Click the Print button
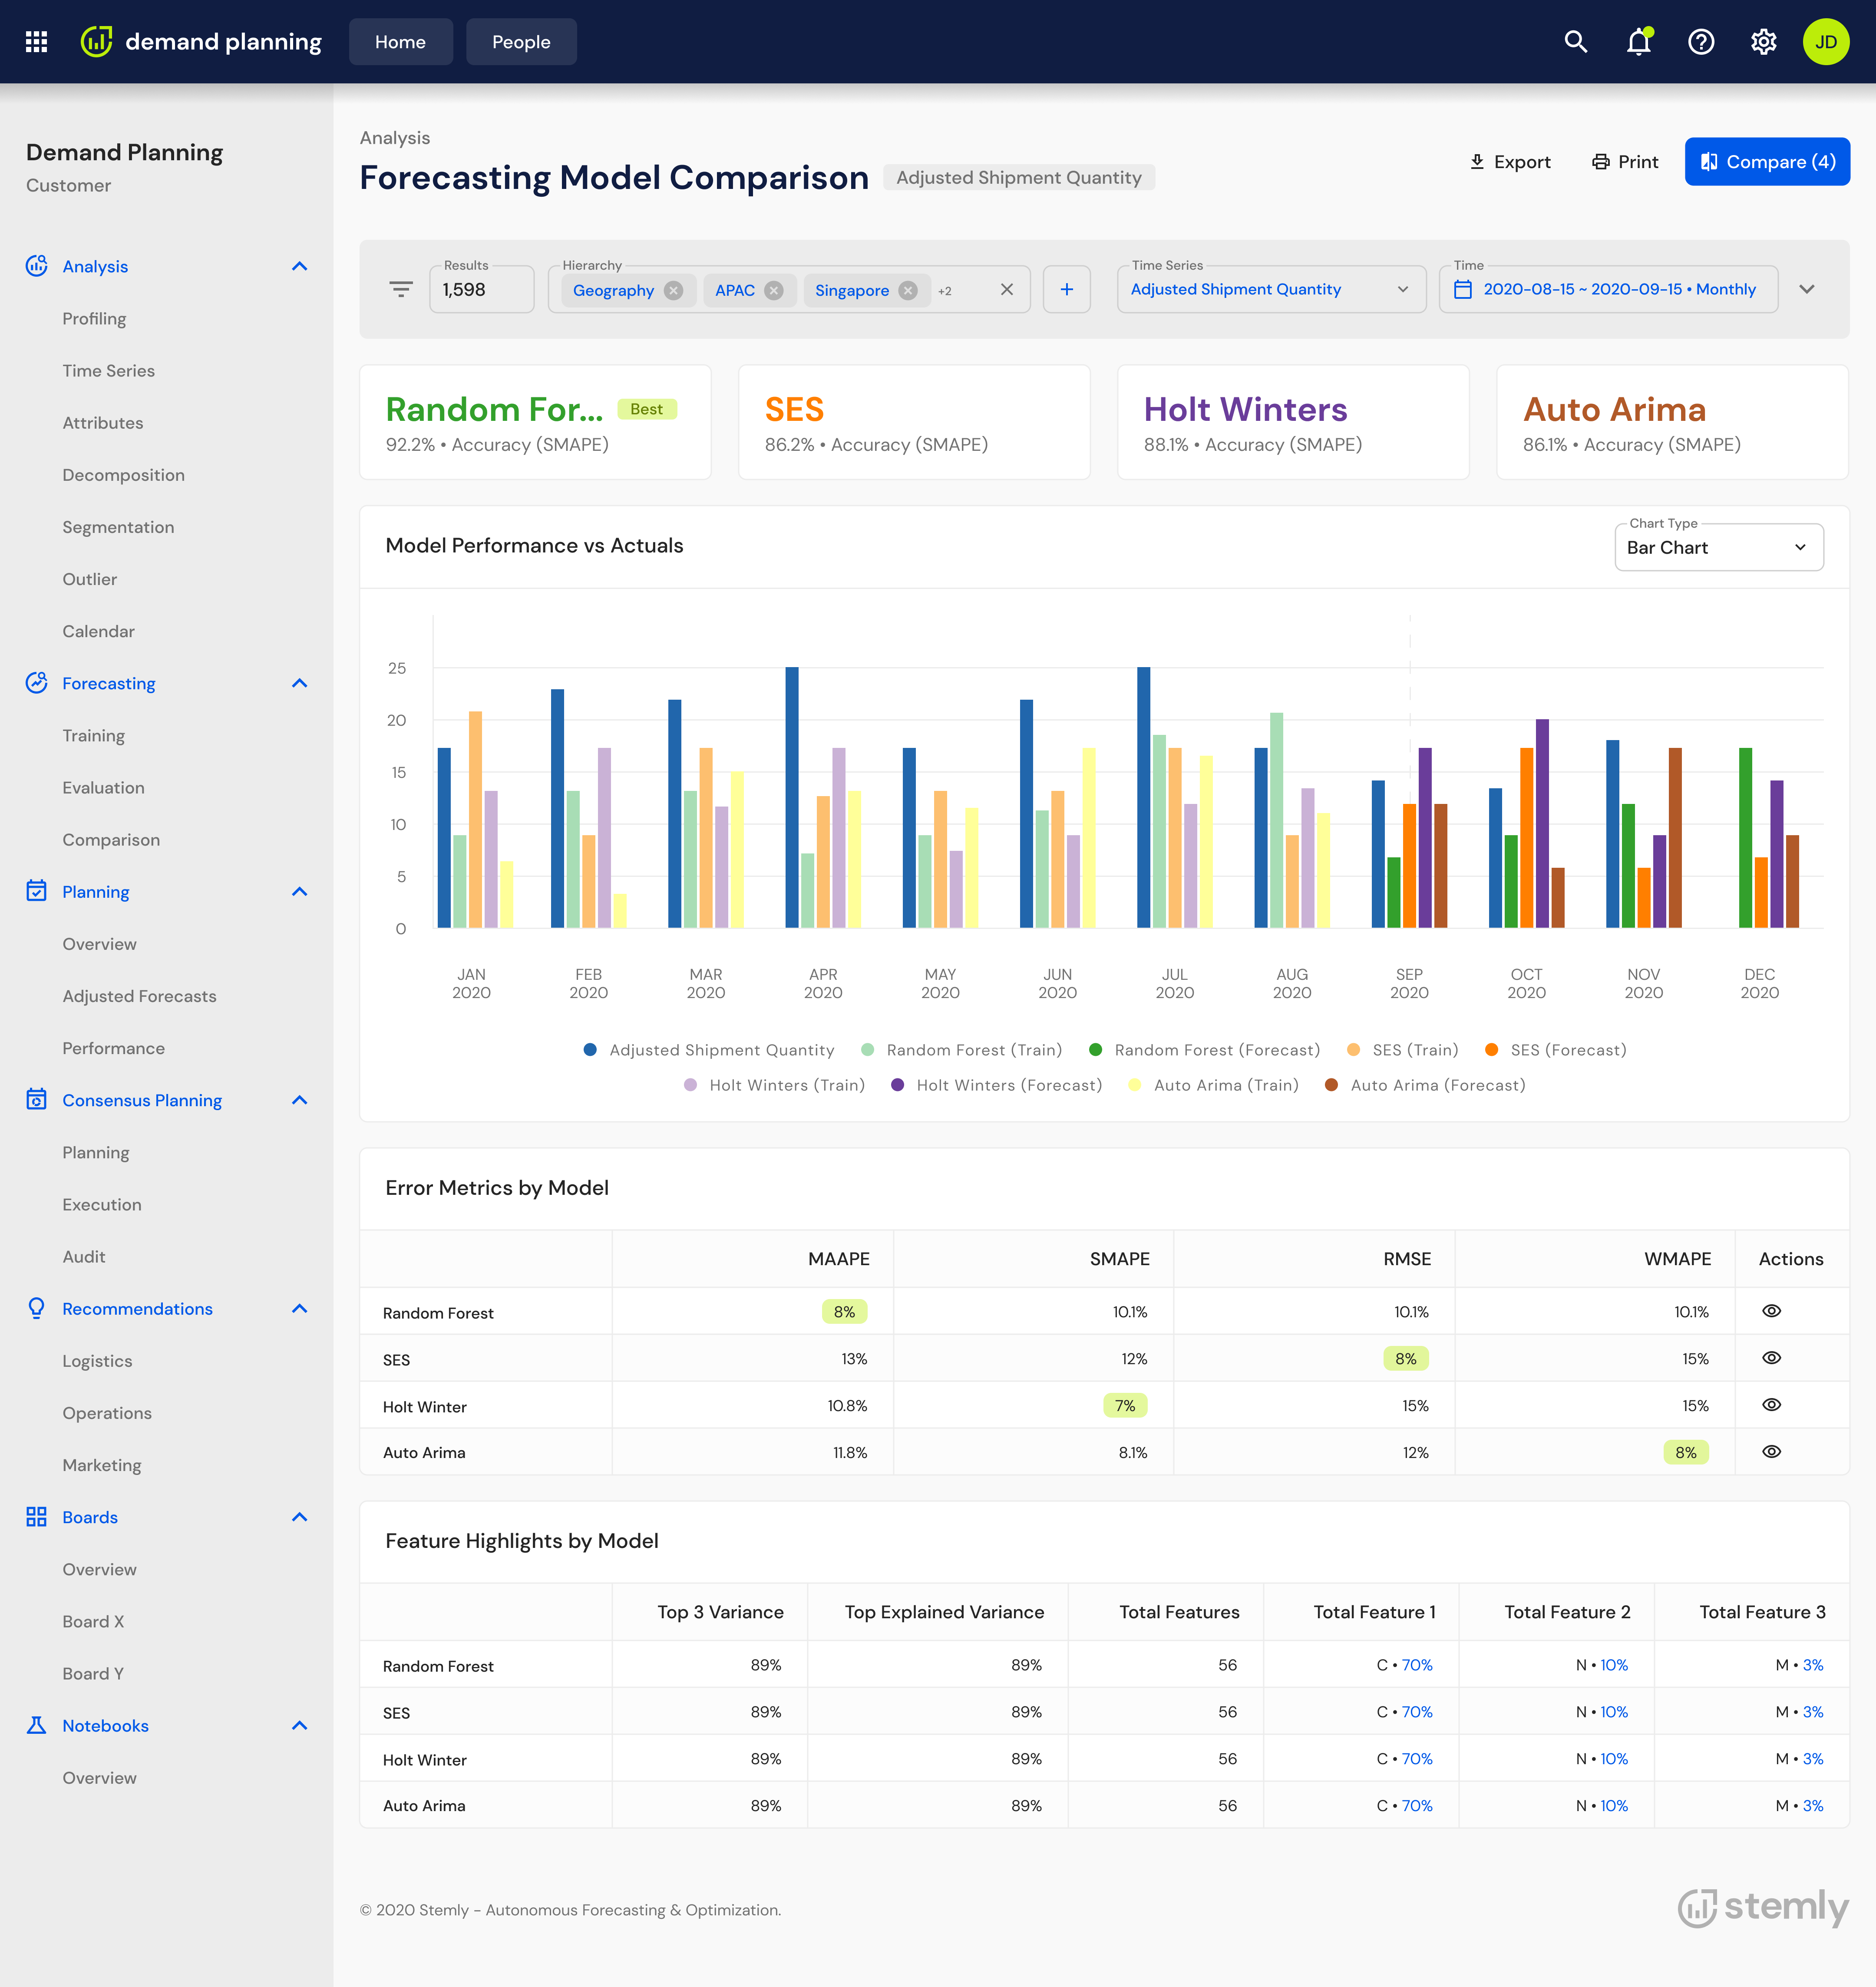The width and height of the screenshot is (1876, 1987). pyautogui.click(x=1625, y=162)
